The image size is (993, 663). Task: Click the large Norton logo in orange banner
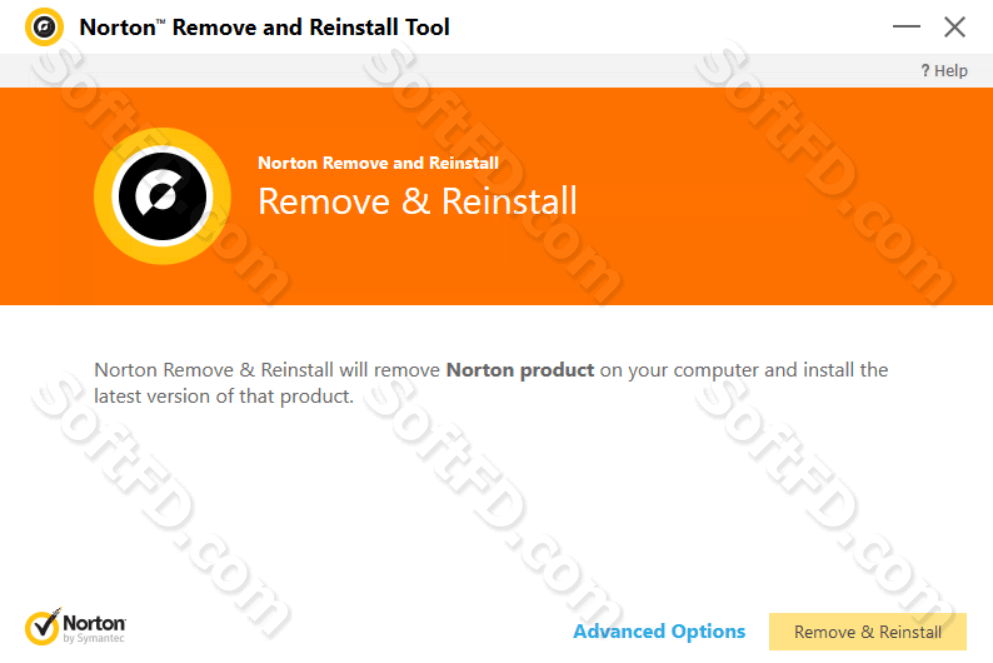pyautogui.click(x=162, y=196)
